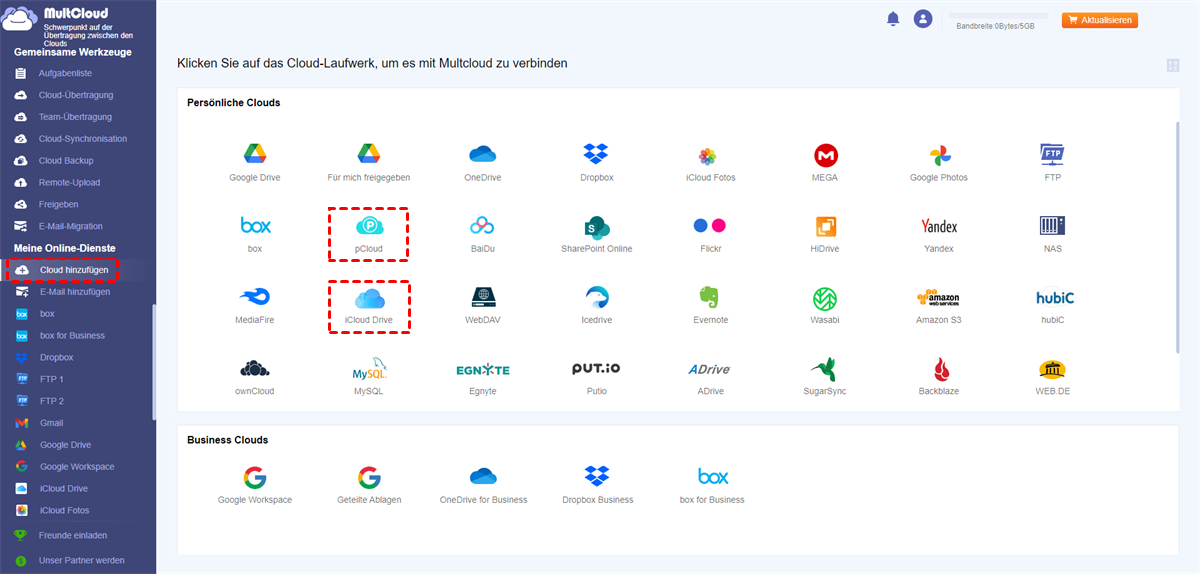Click E-Mail hinzufügen in the sidebar
1200x574 pixels.
pos(77,292)
